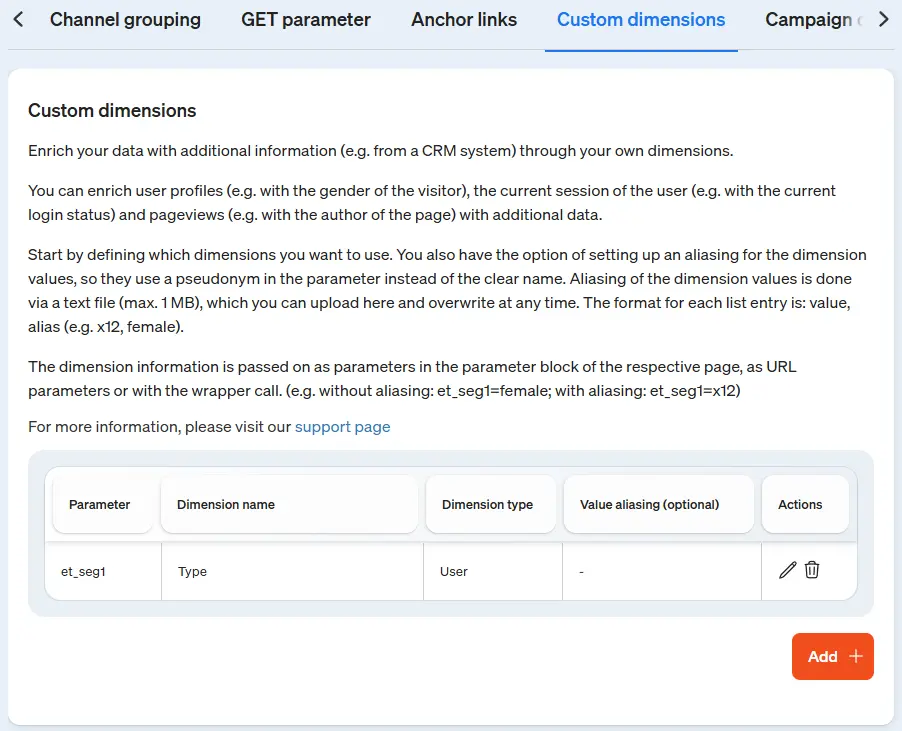This screenshot has width=902, height=731.
Task: Go to the Anchor links tab
Action: [x=464, y=20]
